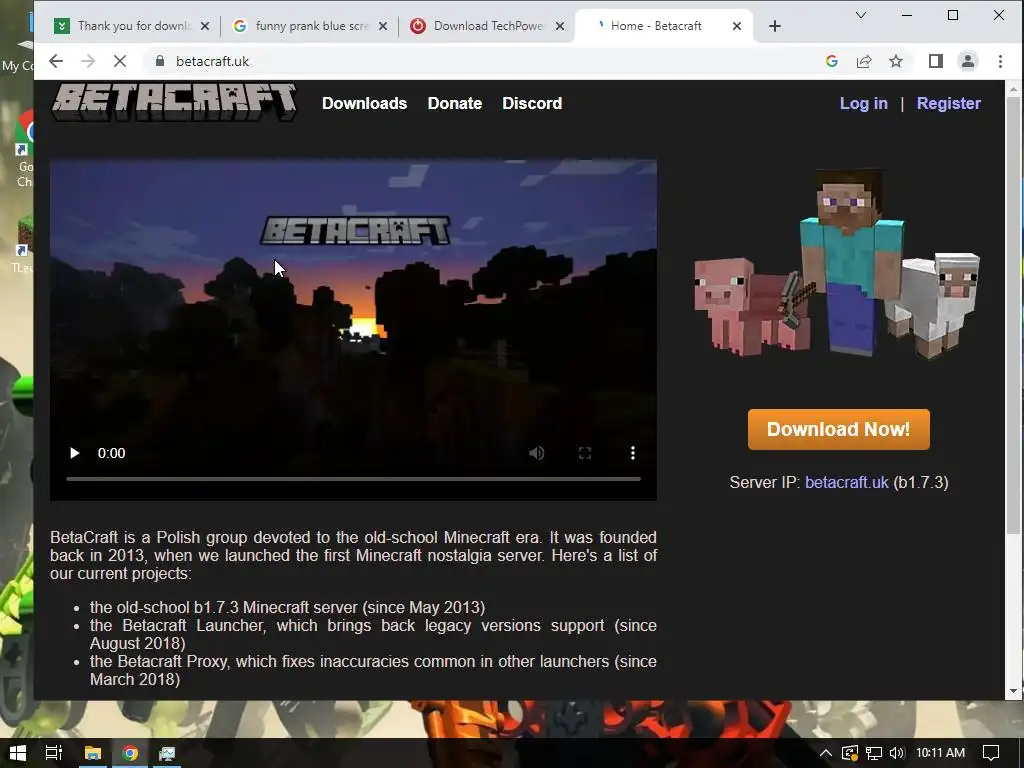
Task: Open the Windows Start menu
Action: [x=18, y=753]
